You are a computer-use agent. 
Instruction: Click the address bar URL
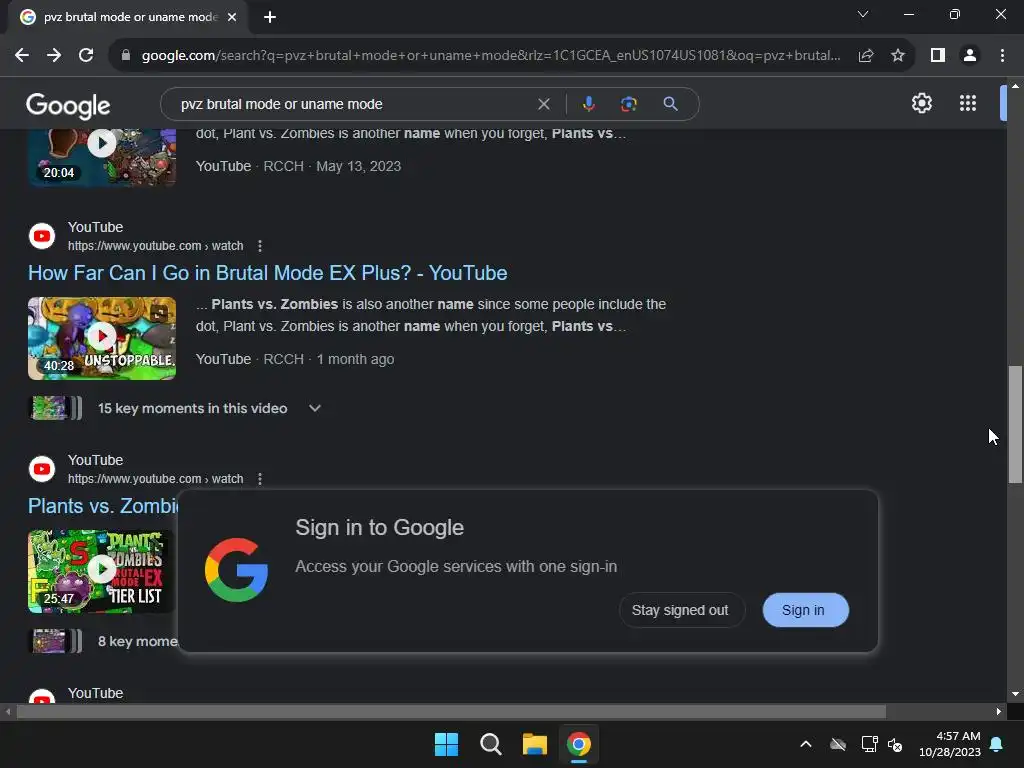pos(490,56)
